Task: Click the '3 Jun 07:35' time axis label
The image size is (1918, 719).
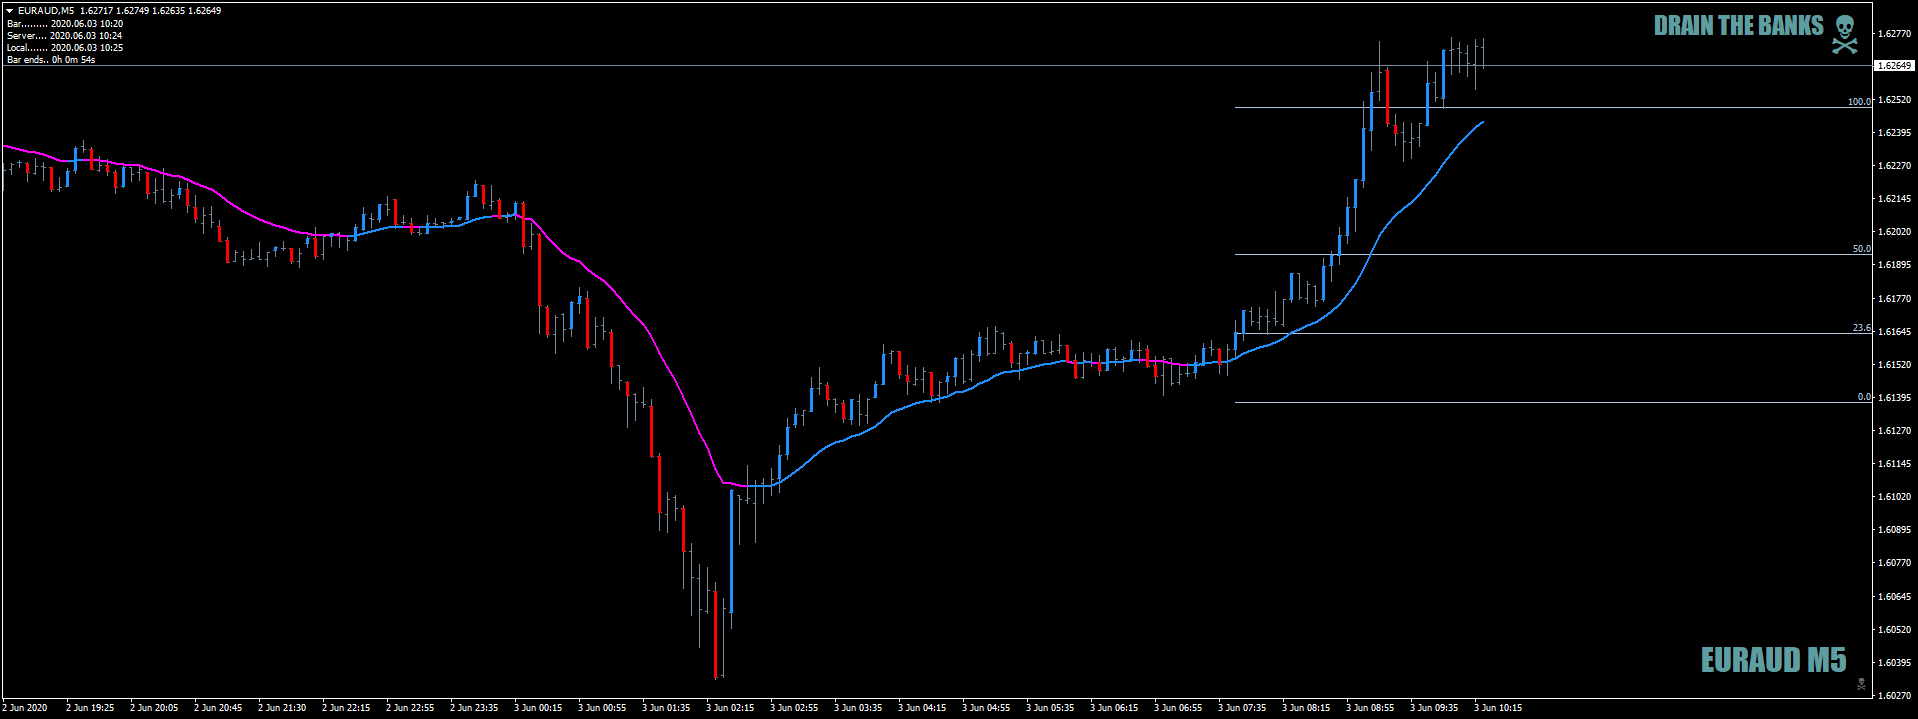Action: click(1242, 708)
